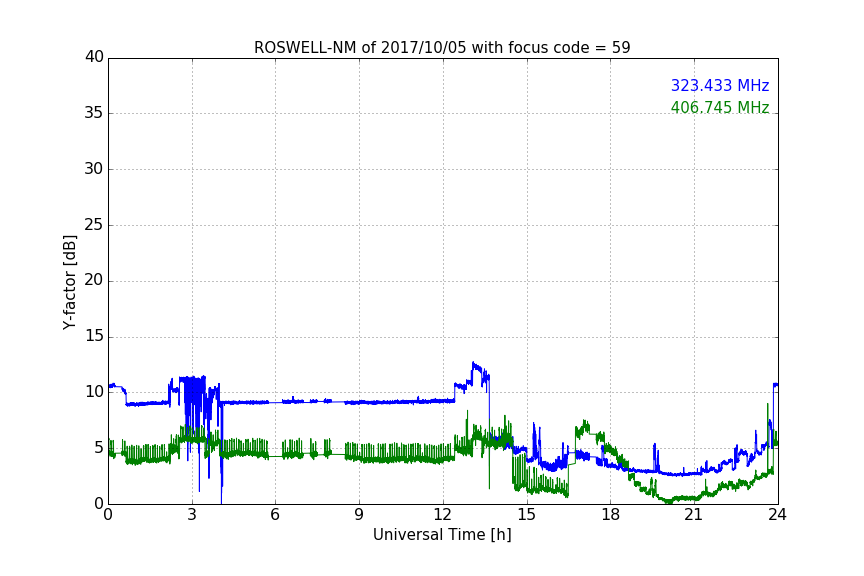Click y-axis tick label 25
864x576 pixels.
pyautogui.click(x=94, y=224)
